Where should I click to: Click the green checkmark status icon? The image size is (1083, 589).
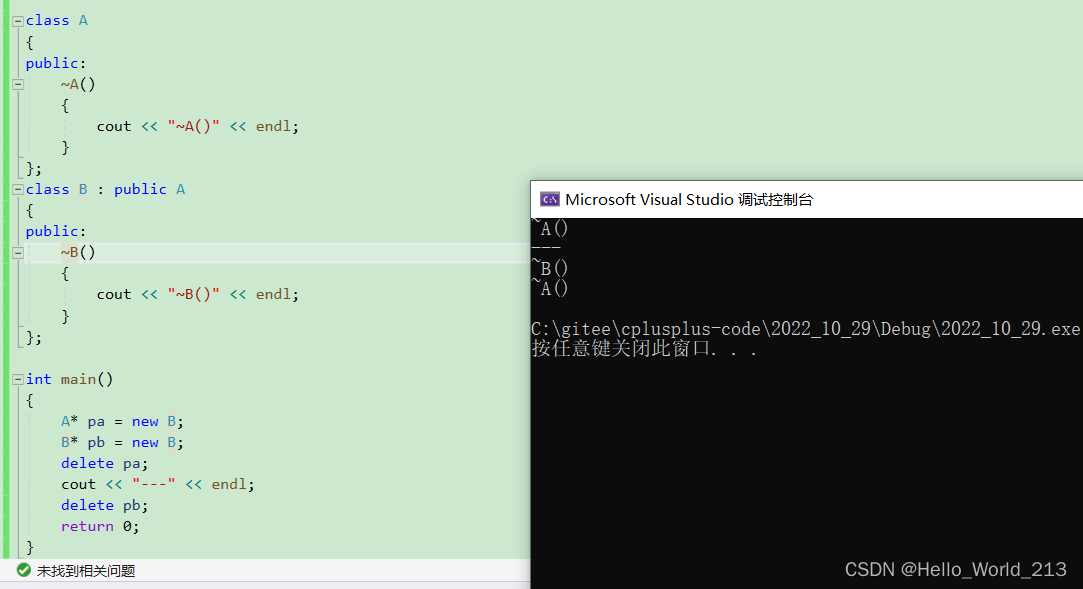tap(23, 570)
